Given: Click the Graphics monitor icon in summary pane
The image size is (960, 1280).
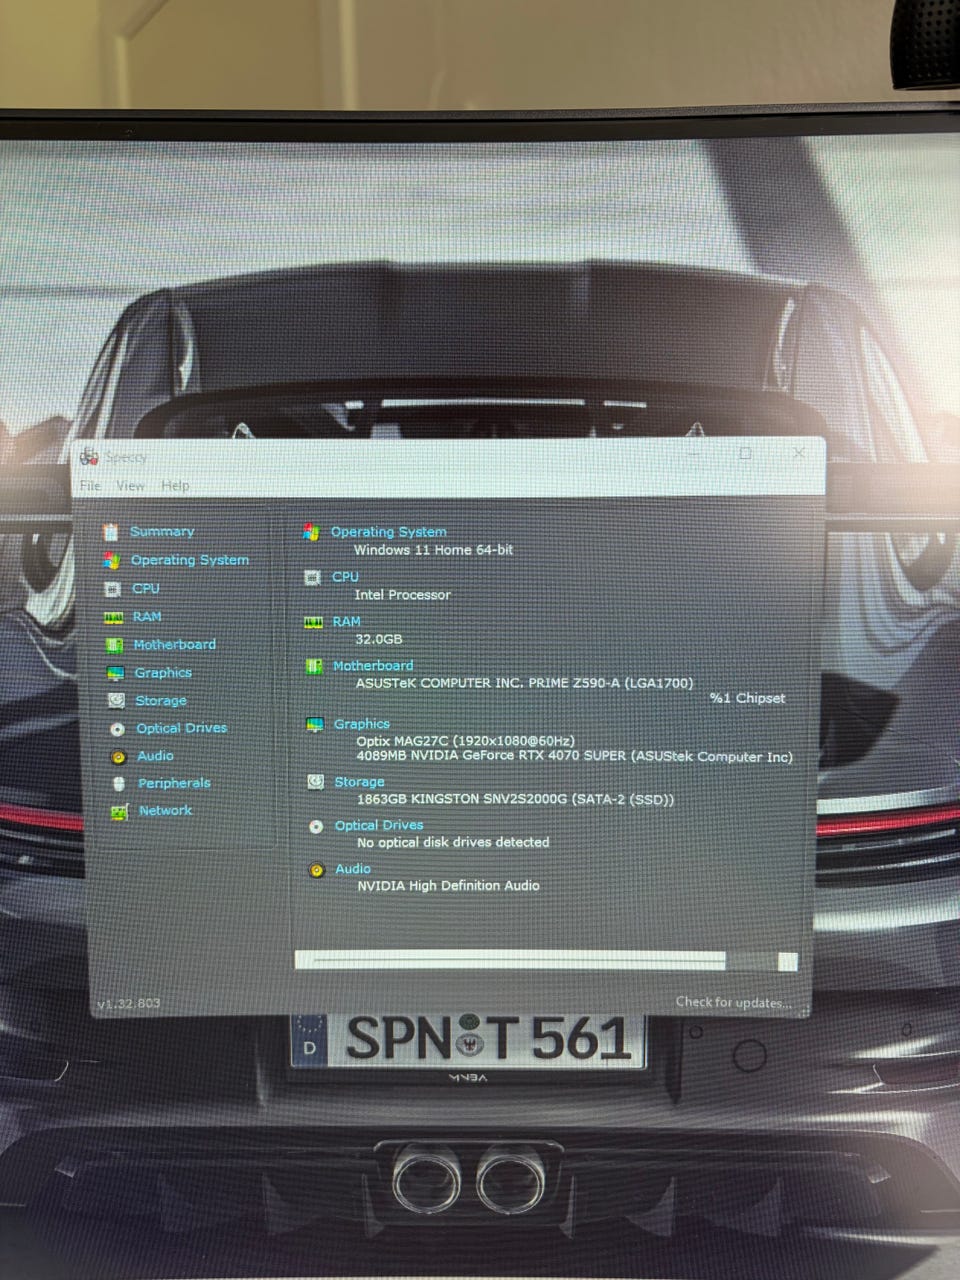Looking at the screenshot, I should [315, 724].
